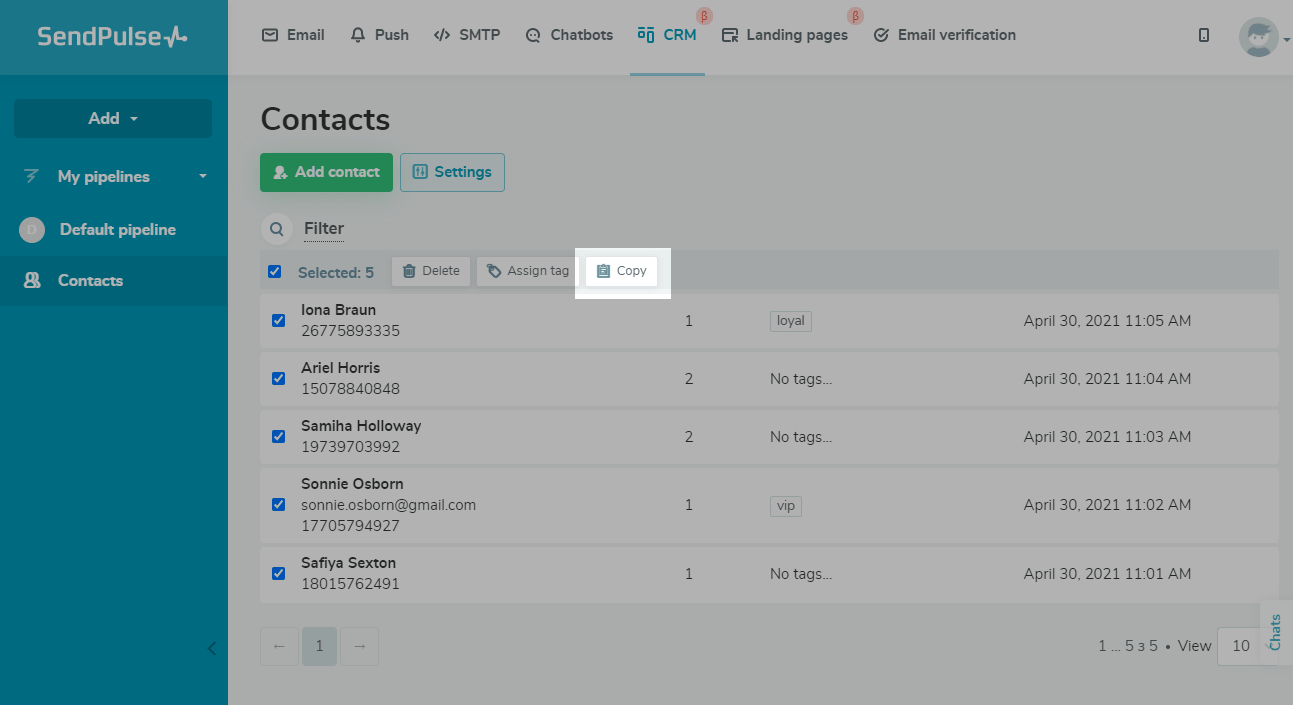This screenshot has height=705, width=1293.
Task: Open Contacts in sidebar
Action: (x=113, y=281)
